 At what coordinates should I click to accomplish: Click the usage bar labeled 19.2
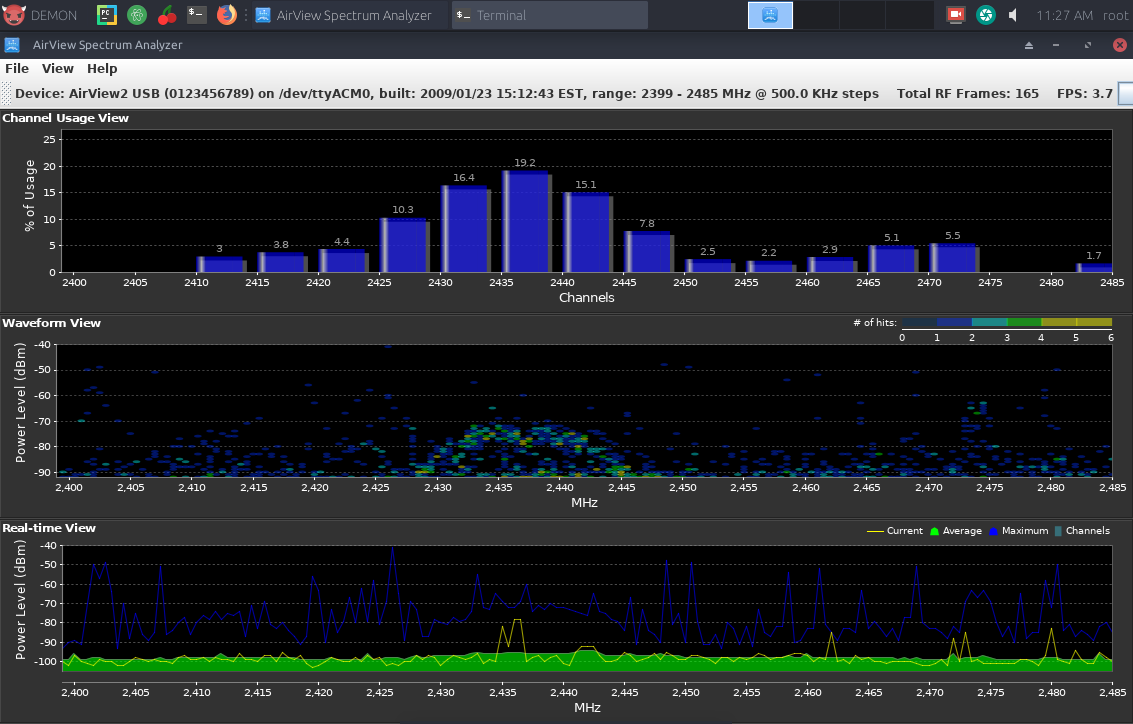pyautogui.click(x=527, y=221)
